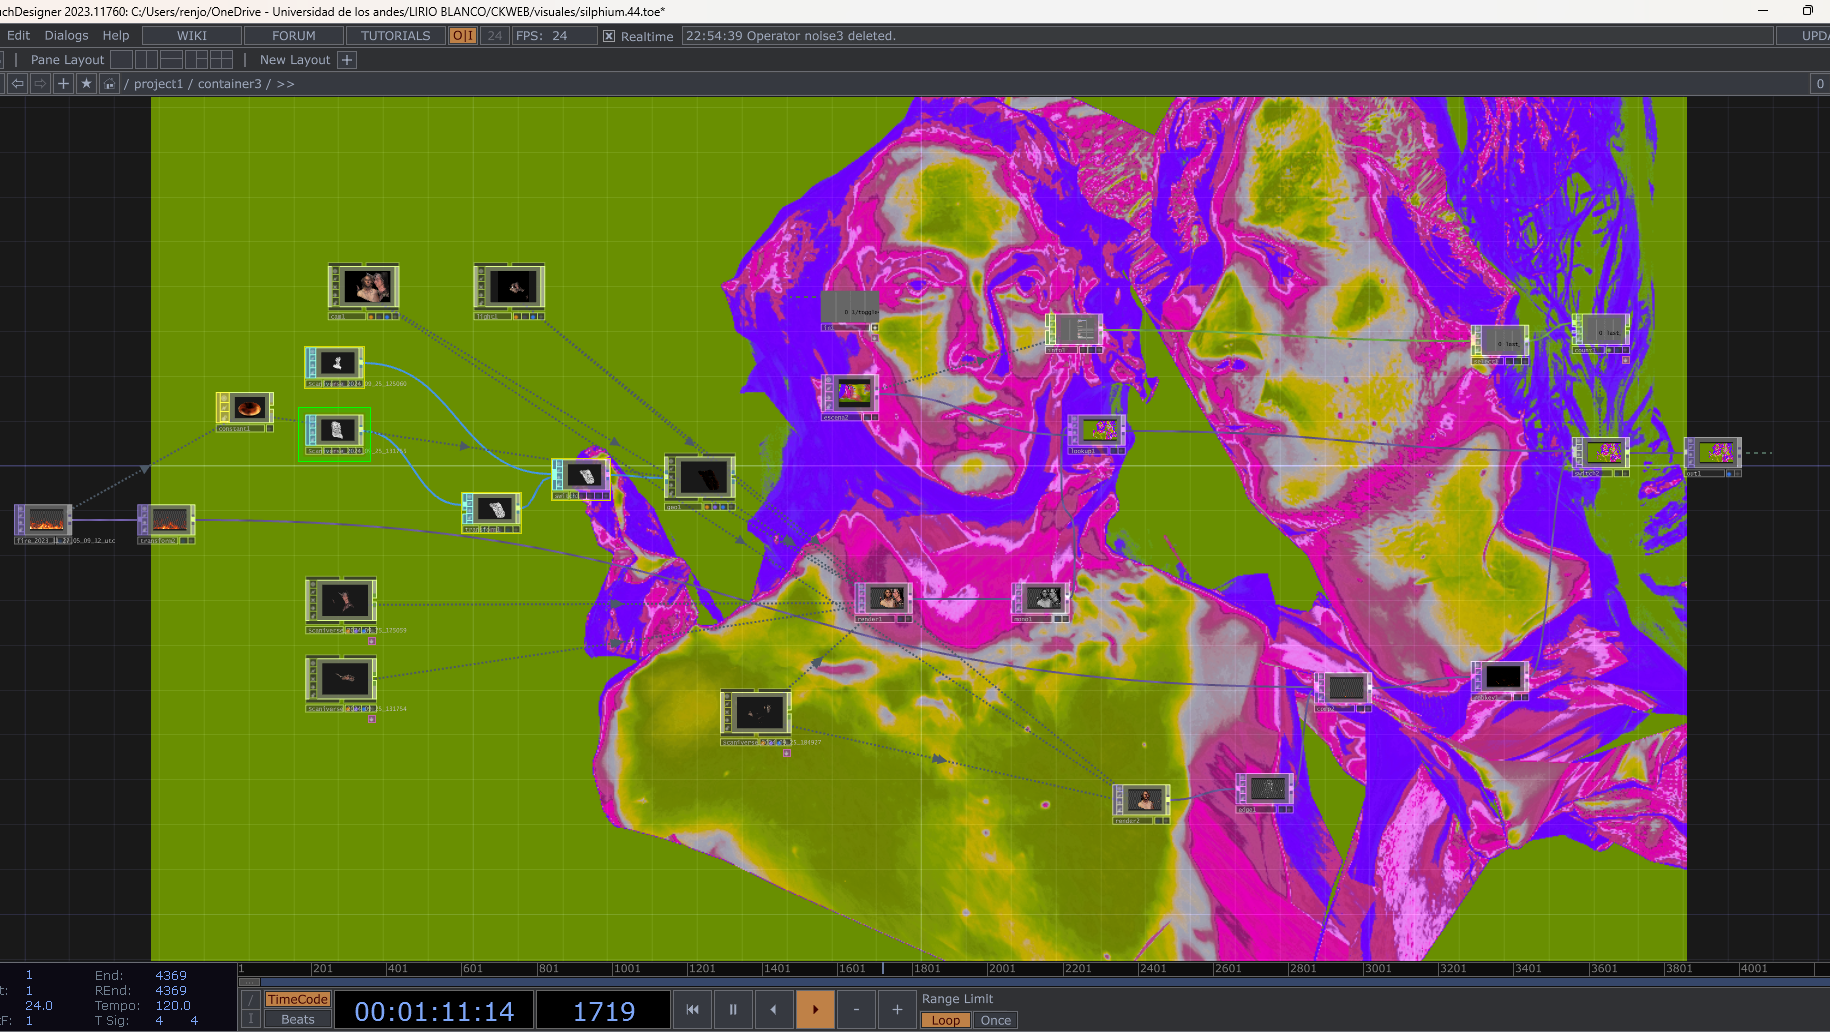Click the bookmark star icon
This screenshot has height=1032, width=1830.
point(86,84)
